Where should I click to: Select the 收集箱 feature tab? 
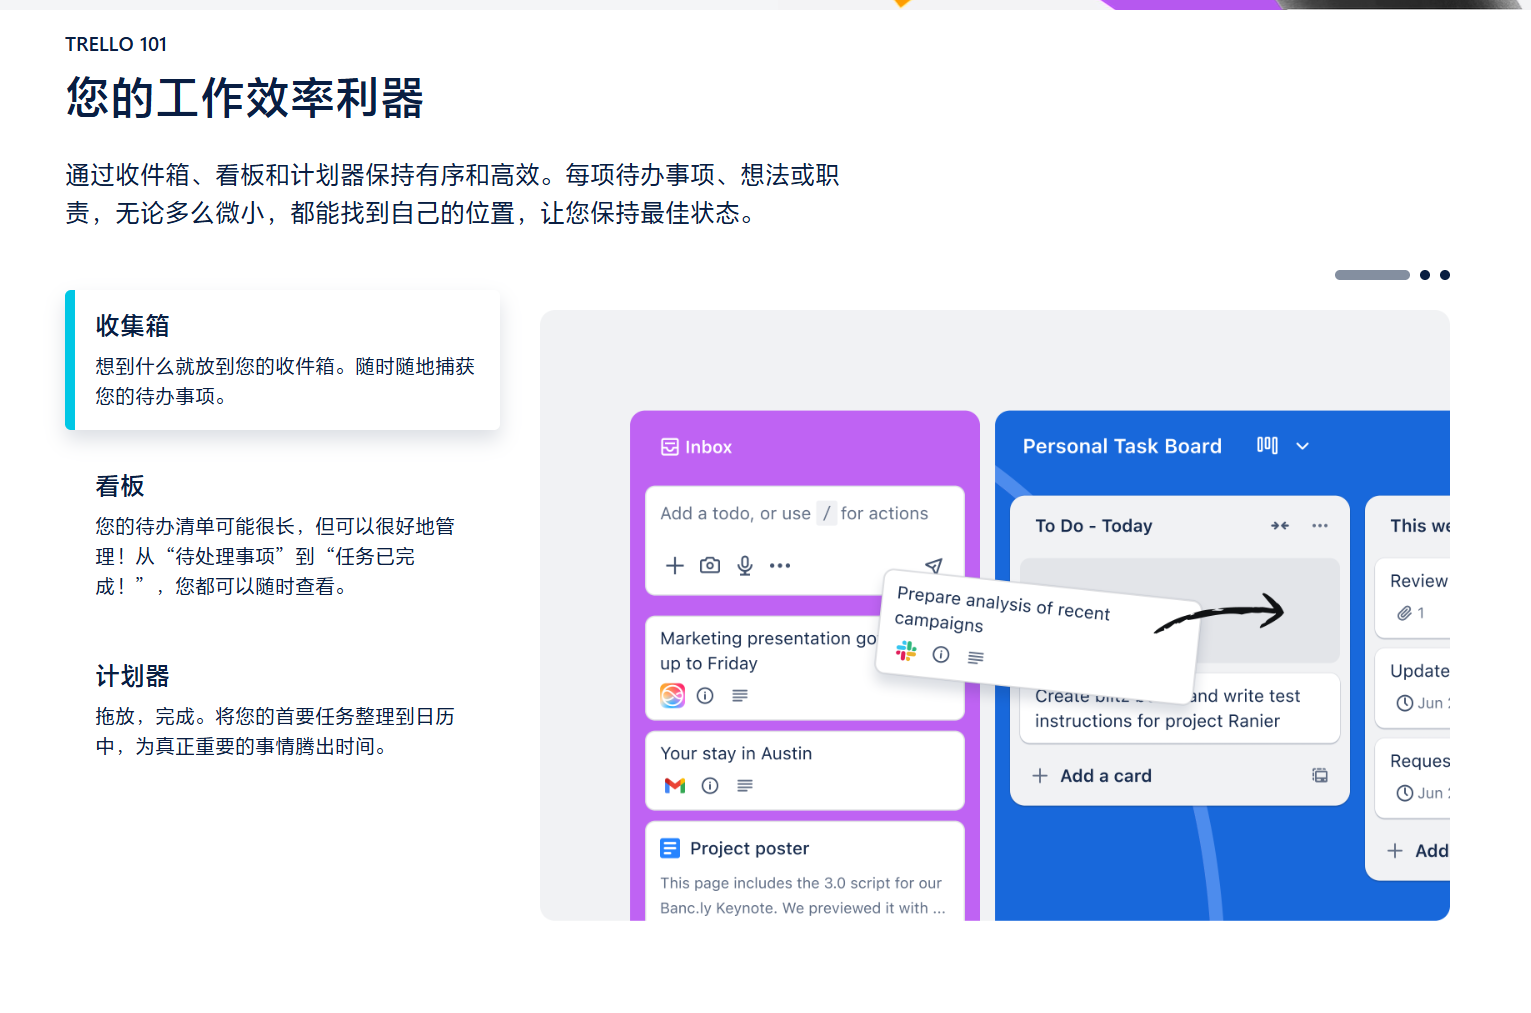pos(283,360)
